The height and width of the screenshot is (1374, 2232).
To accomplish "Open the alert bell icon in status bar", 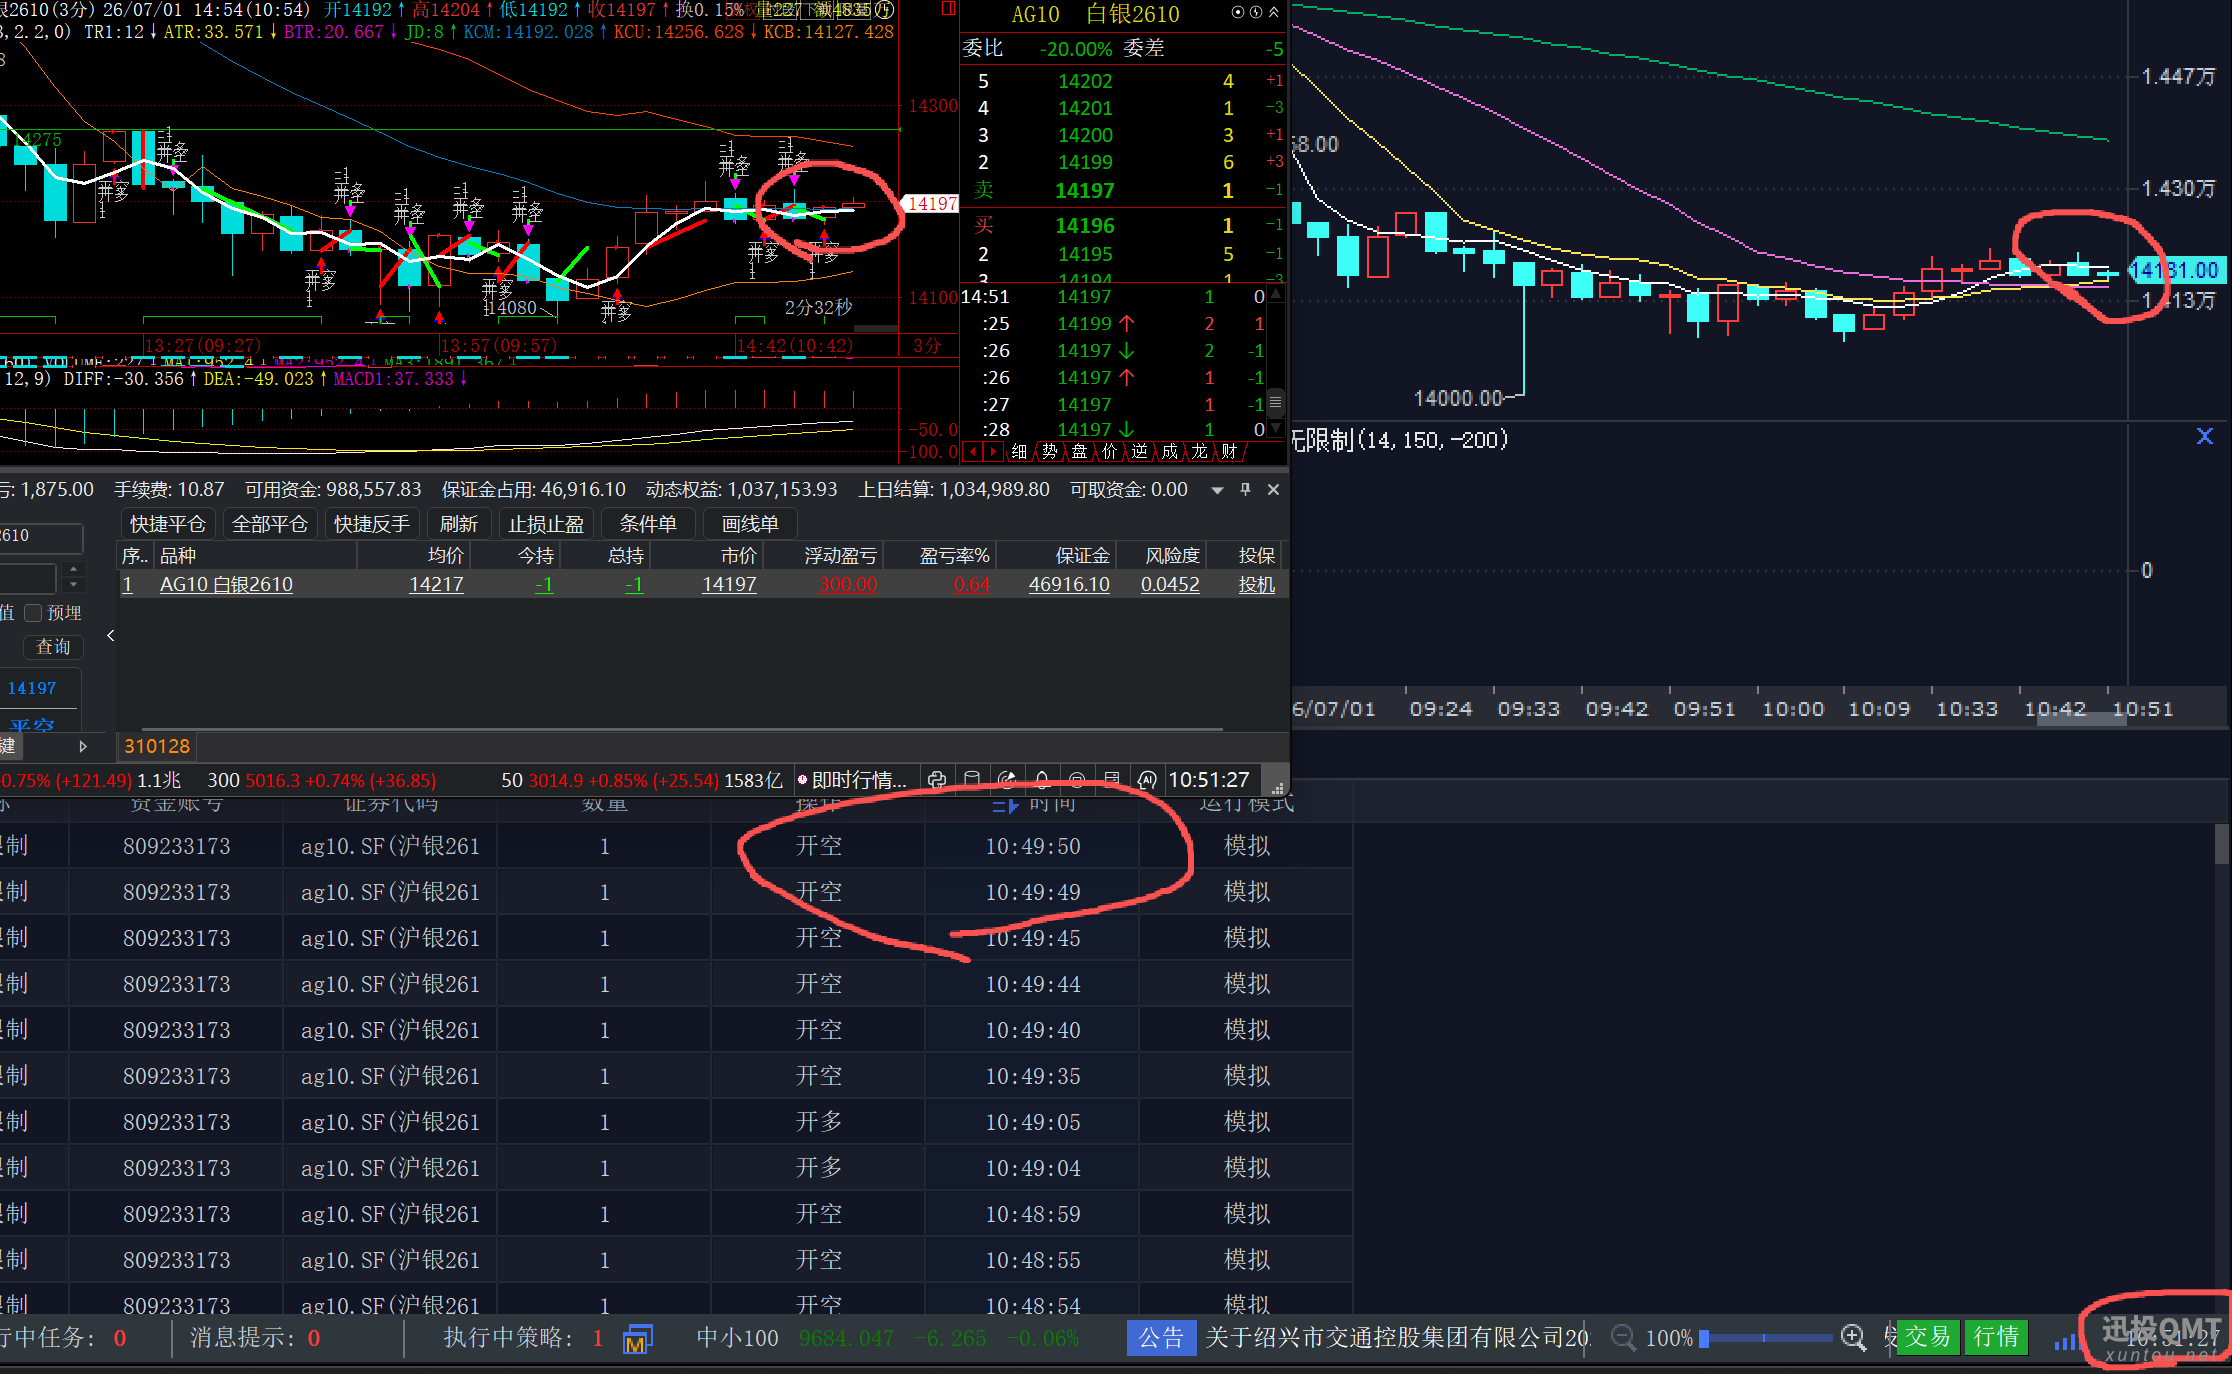I will [x=1042, y=780].
